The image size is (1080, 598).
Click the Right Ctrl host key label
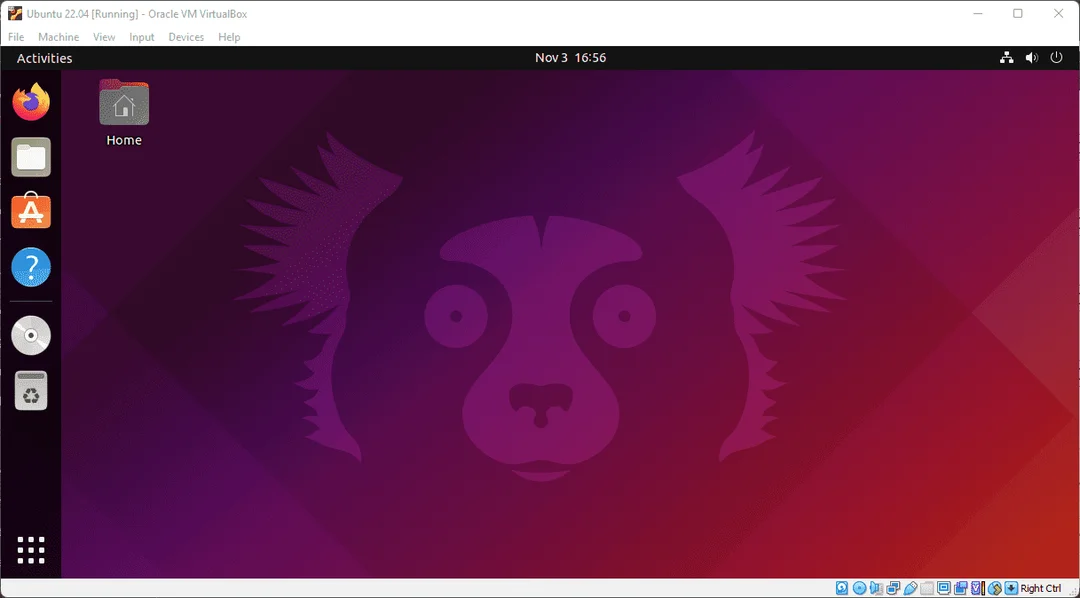click(1041, 588)
